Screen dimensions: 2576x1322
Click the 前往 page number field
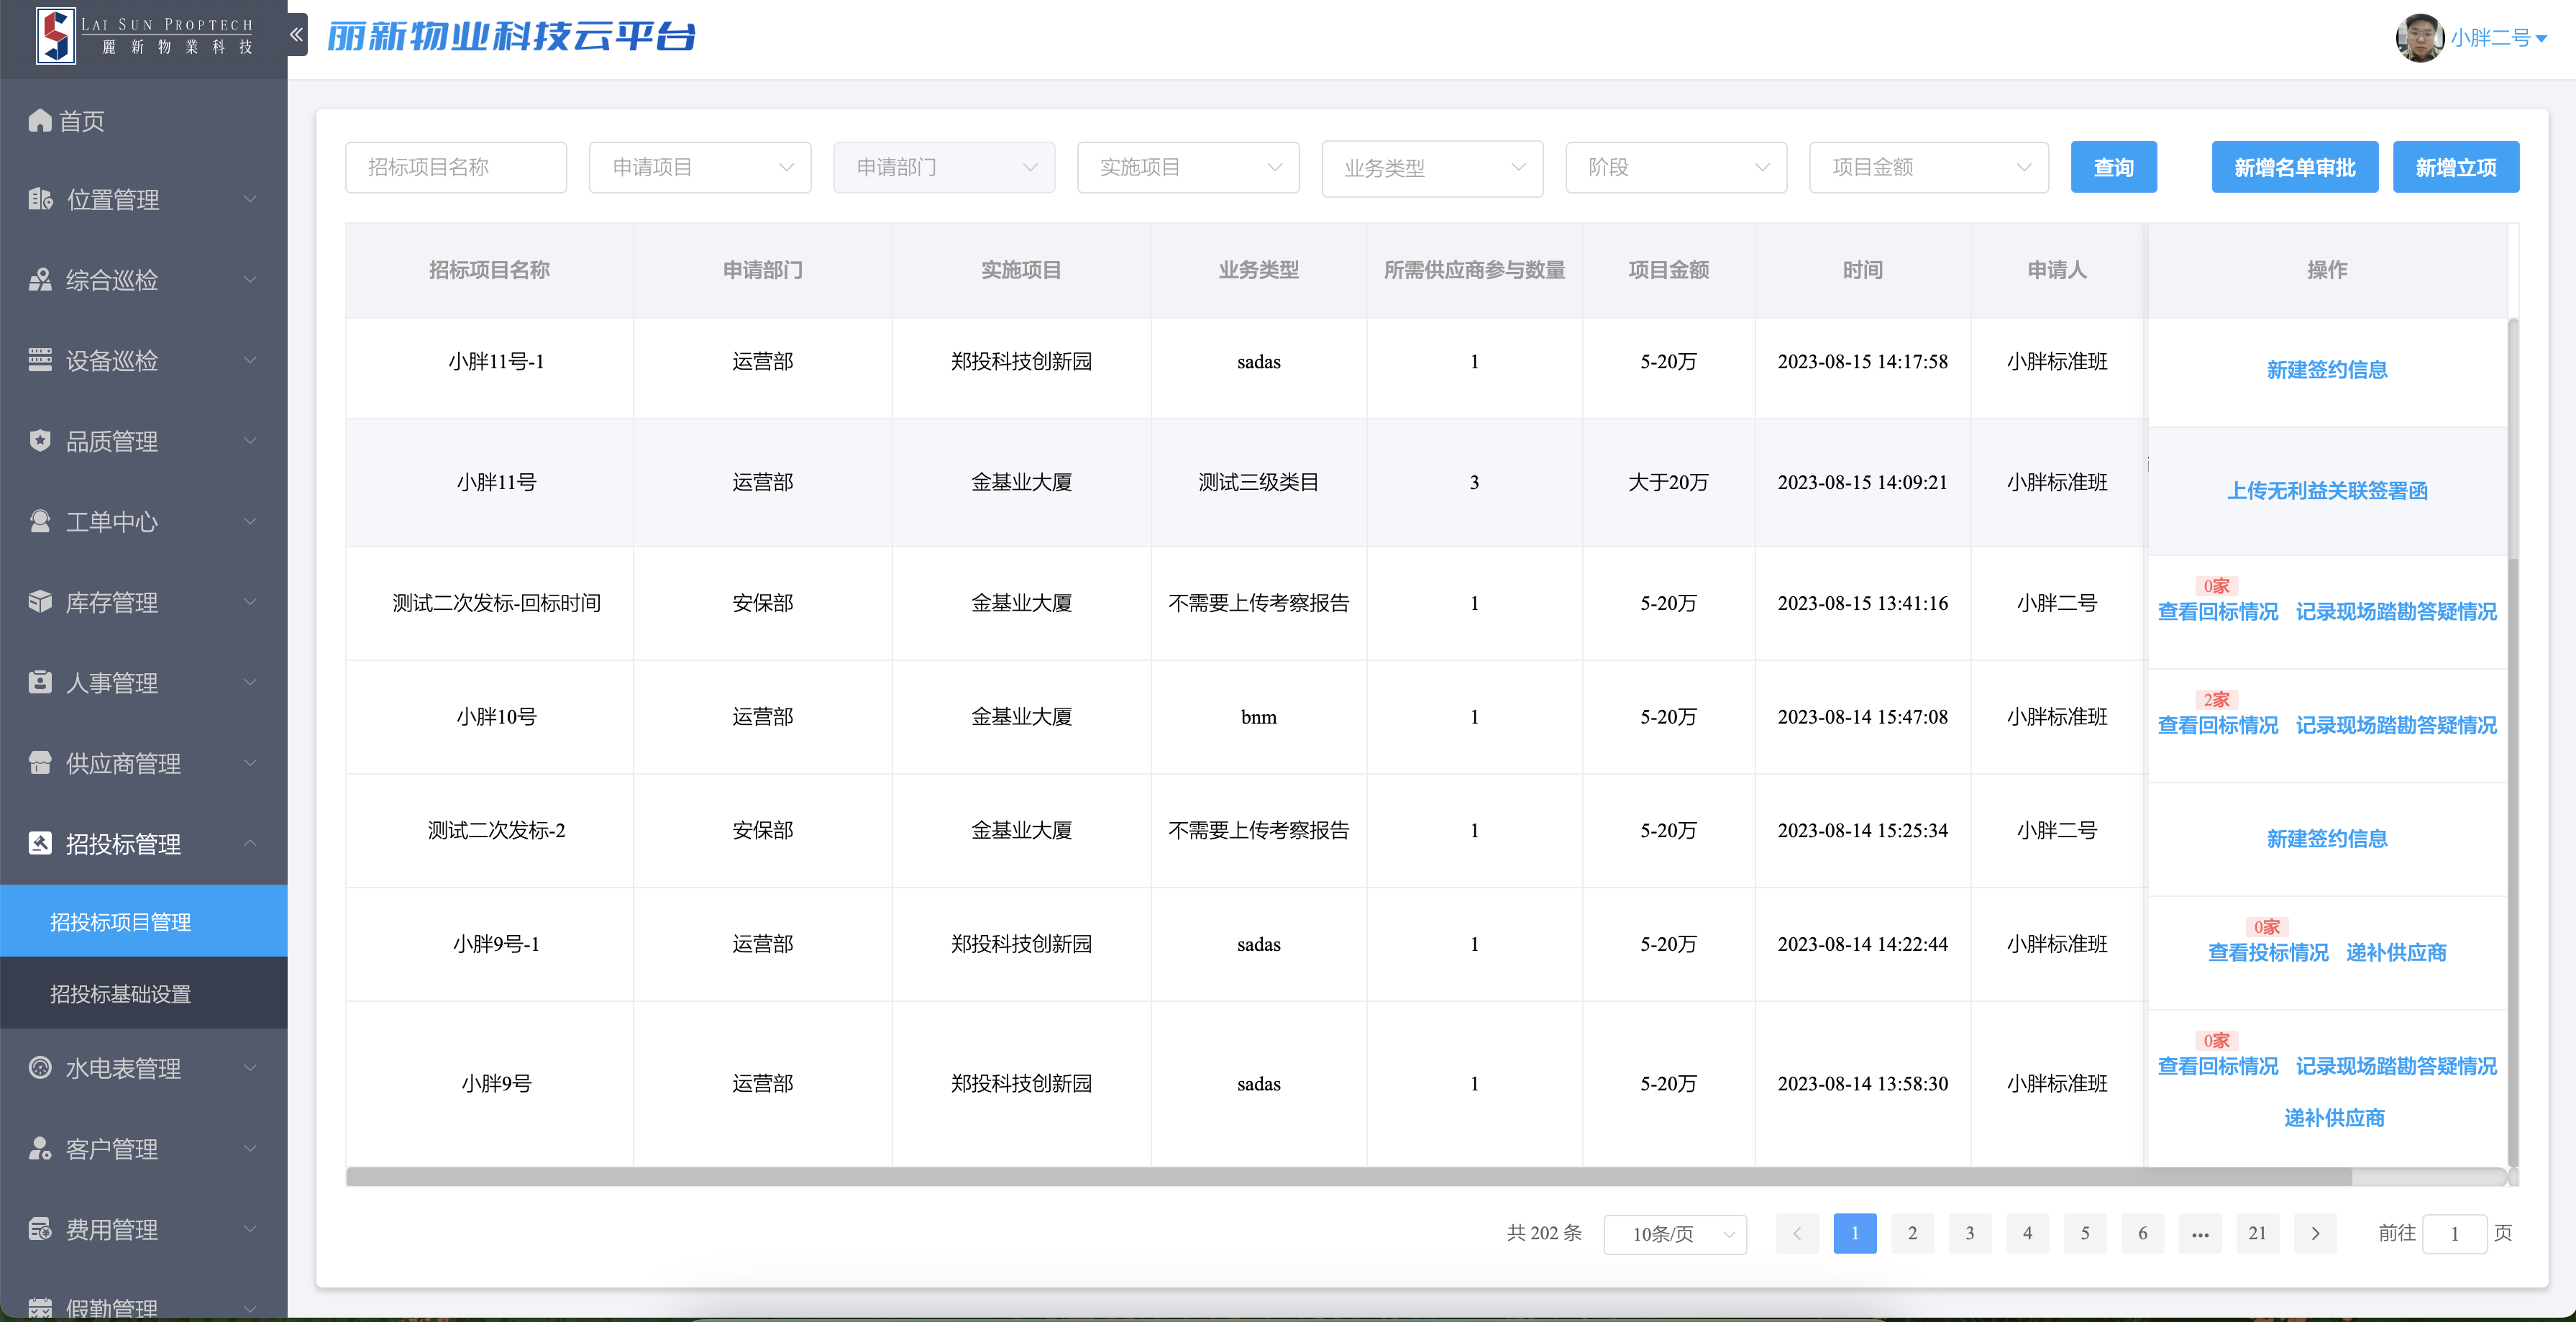(2454, 1234)
